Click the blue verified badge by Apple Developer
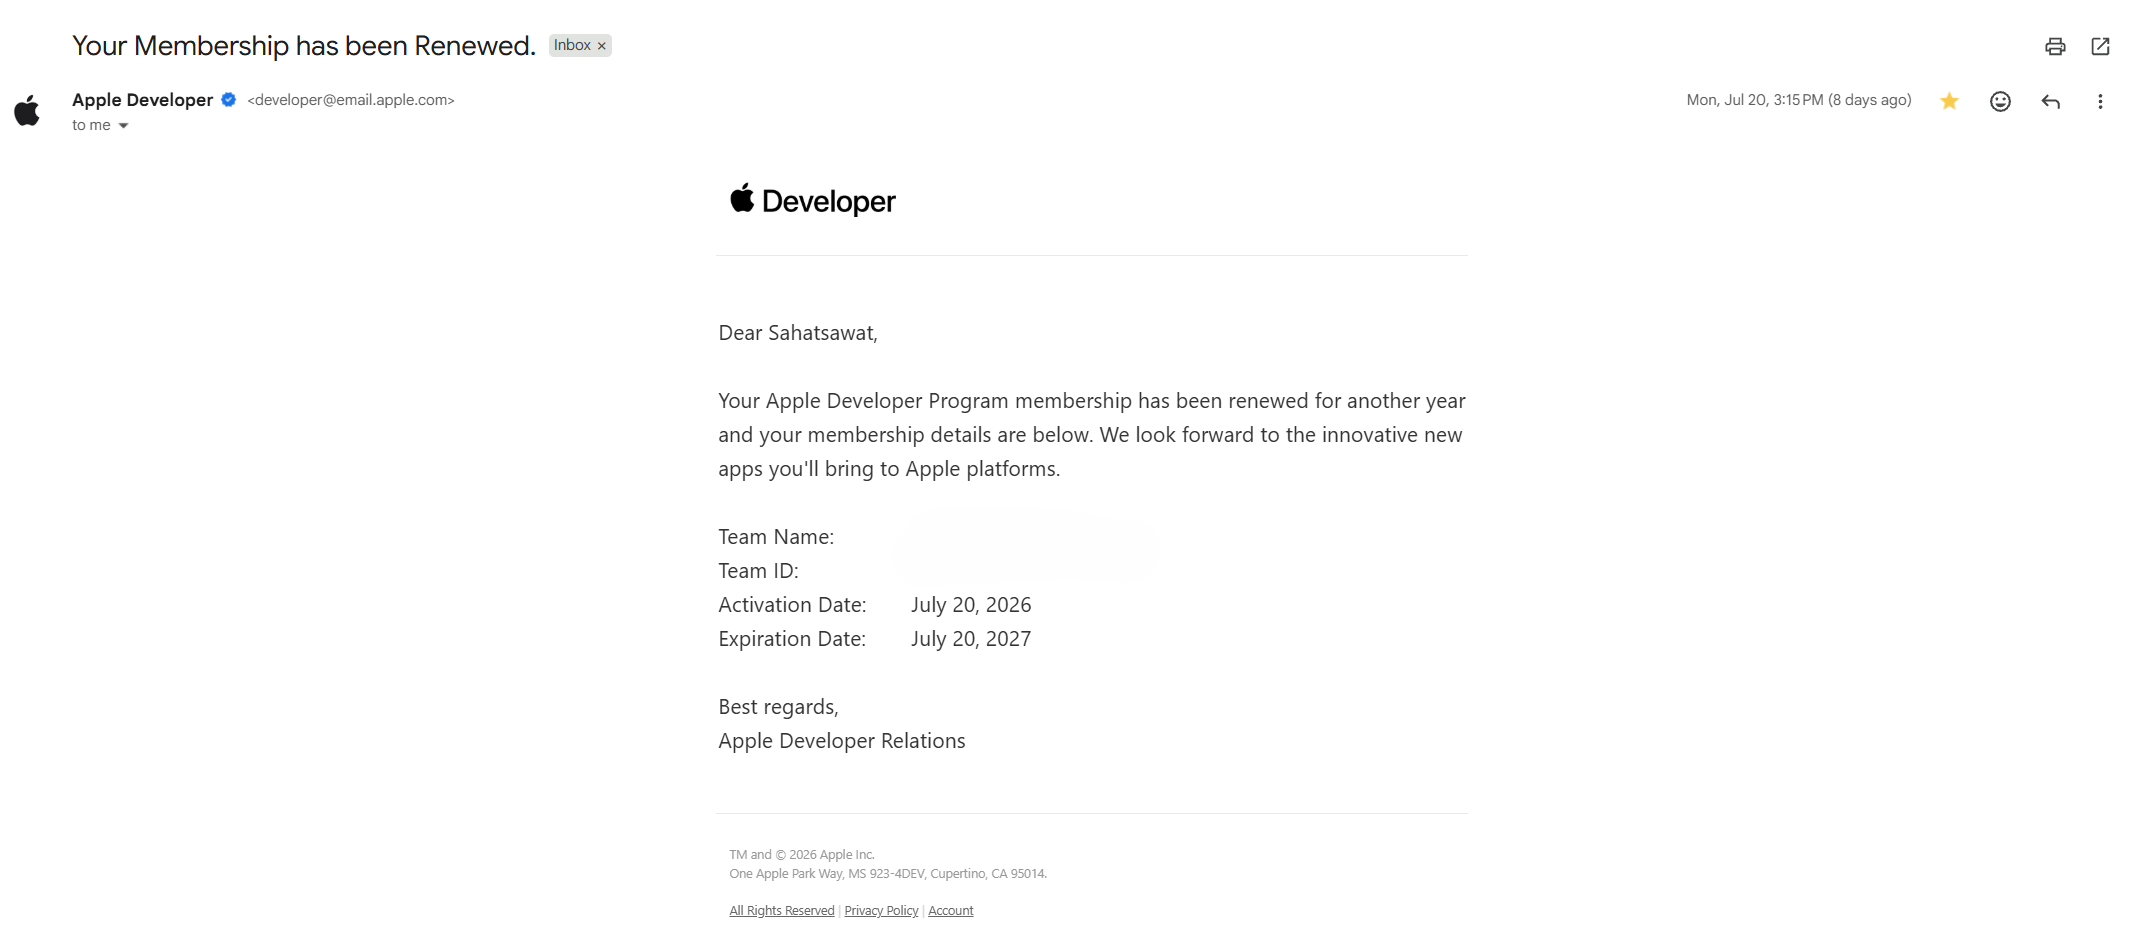This screenshot has height=928, width=2137. click(228, 99)
